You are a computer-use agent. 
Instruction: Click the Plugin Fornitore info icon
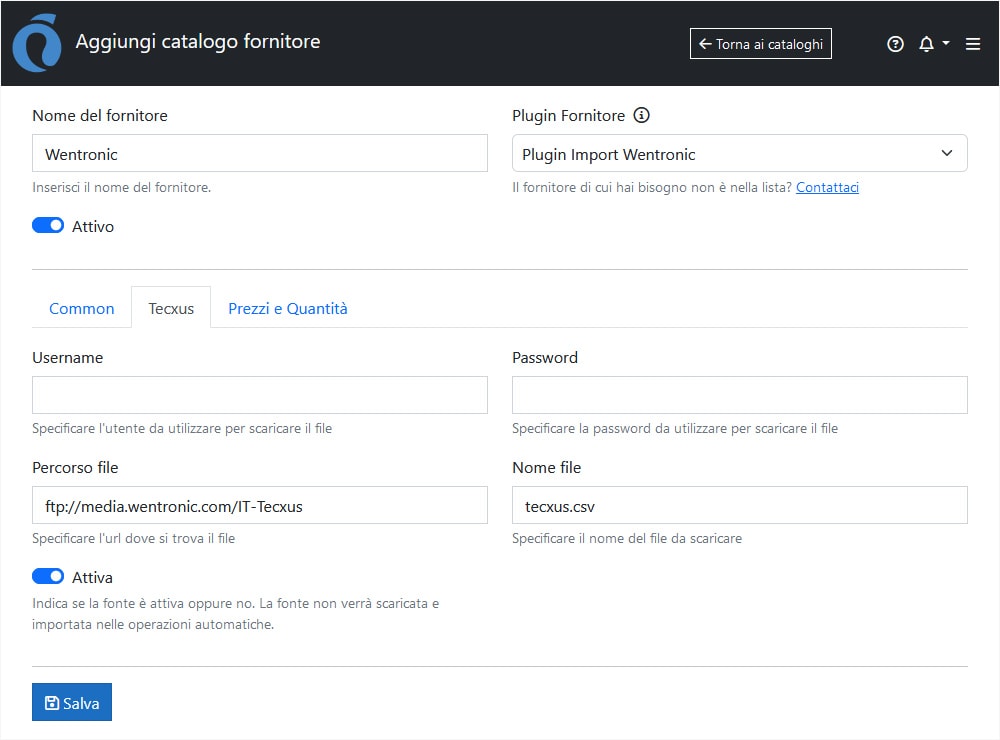point(642,115)
